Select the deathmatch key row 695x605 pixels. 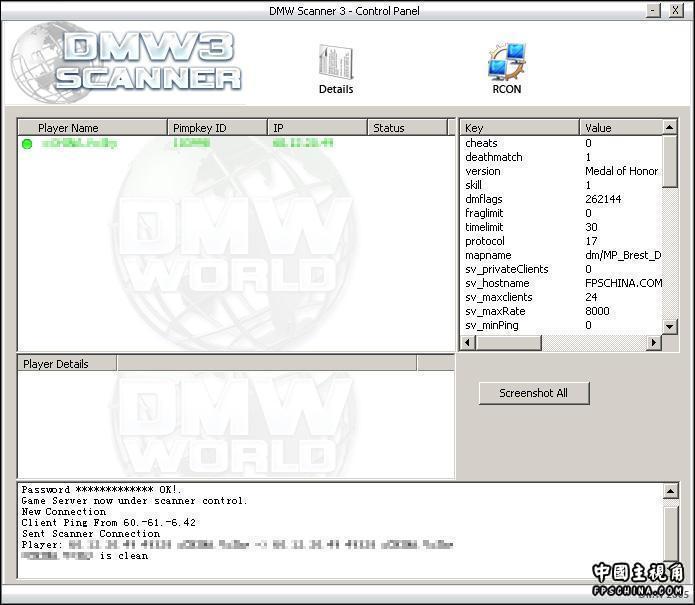562,157
